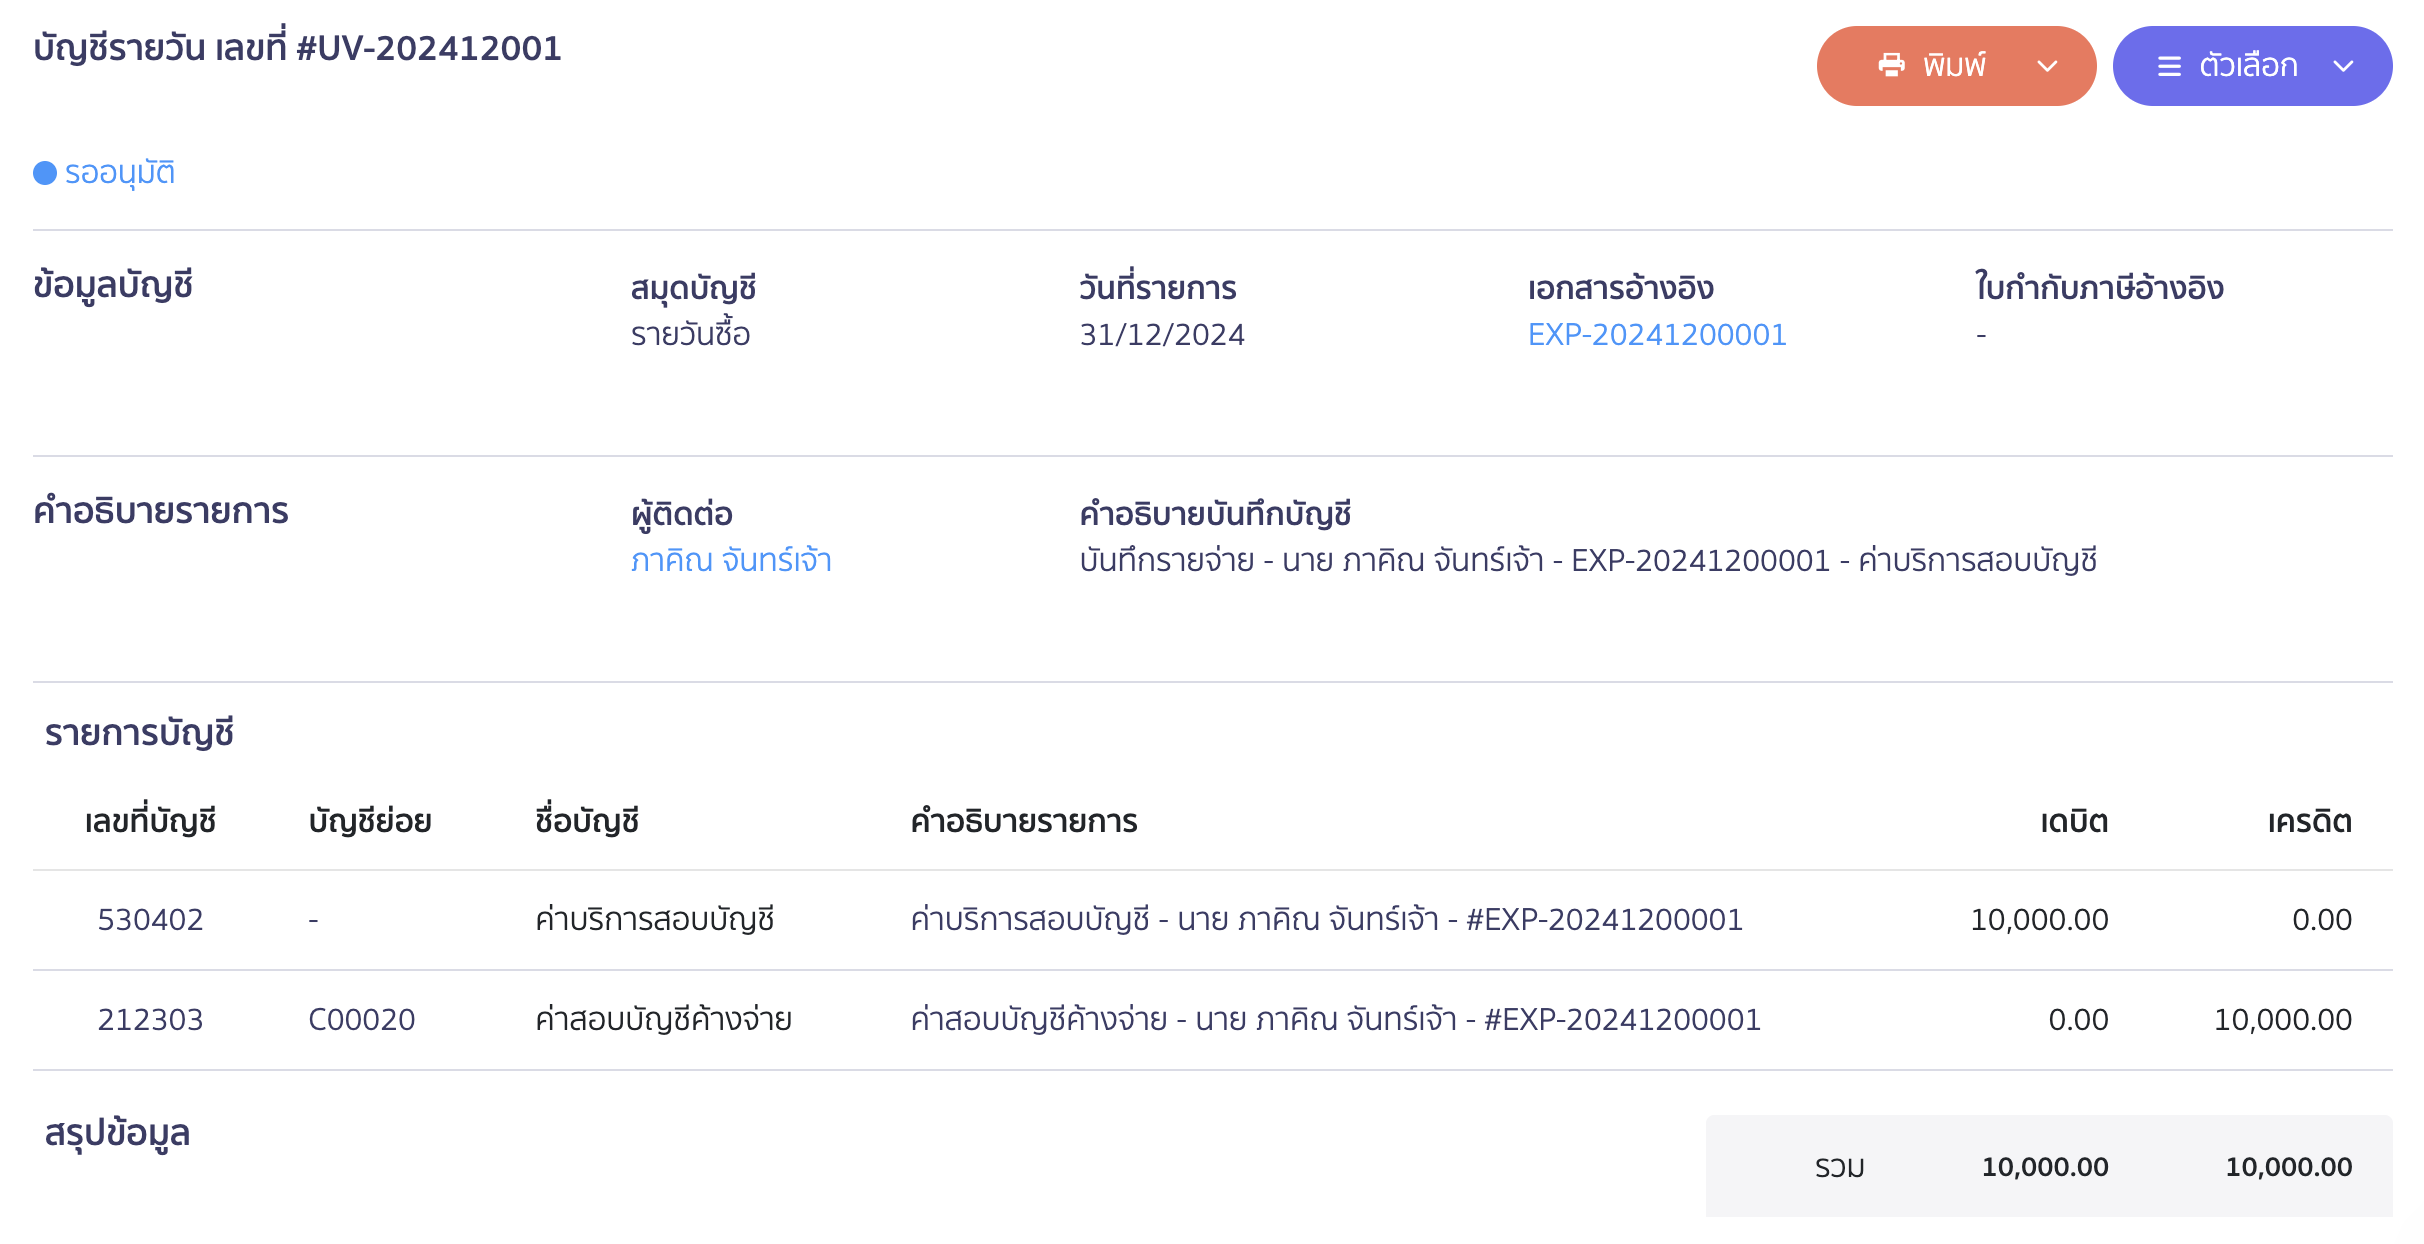This screenshot has width=2424, height=1244.
Task: Click the ตัวเลือก button label
Action: click(x=2248, y=66)
